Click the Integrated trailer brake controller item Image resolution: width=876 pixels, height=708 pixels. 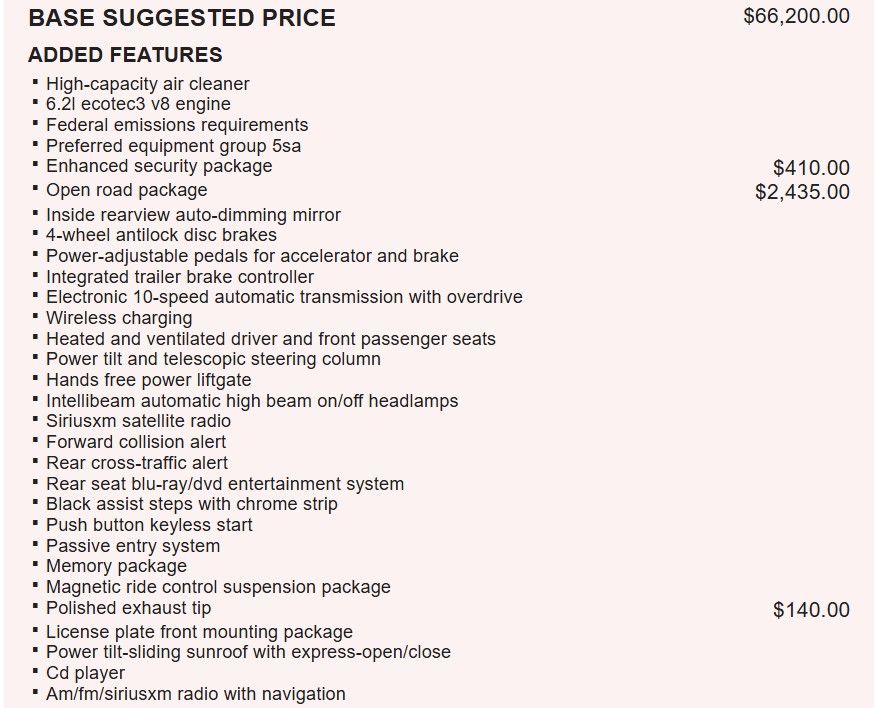pos(179,277)
